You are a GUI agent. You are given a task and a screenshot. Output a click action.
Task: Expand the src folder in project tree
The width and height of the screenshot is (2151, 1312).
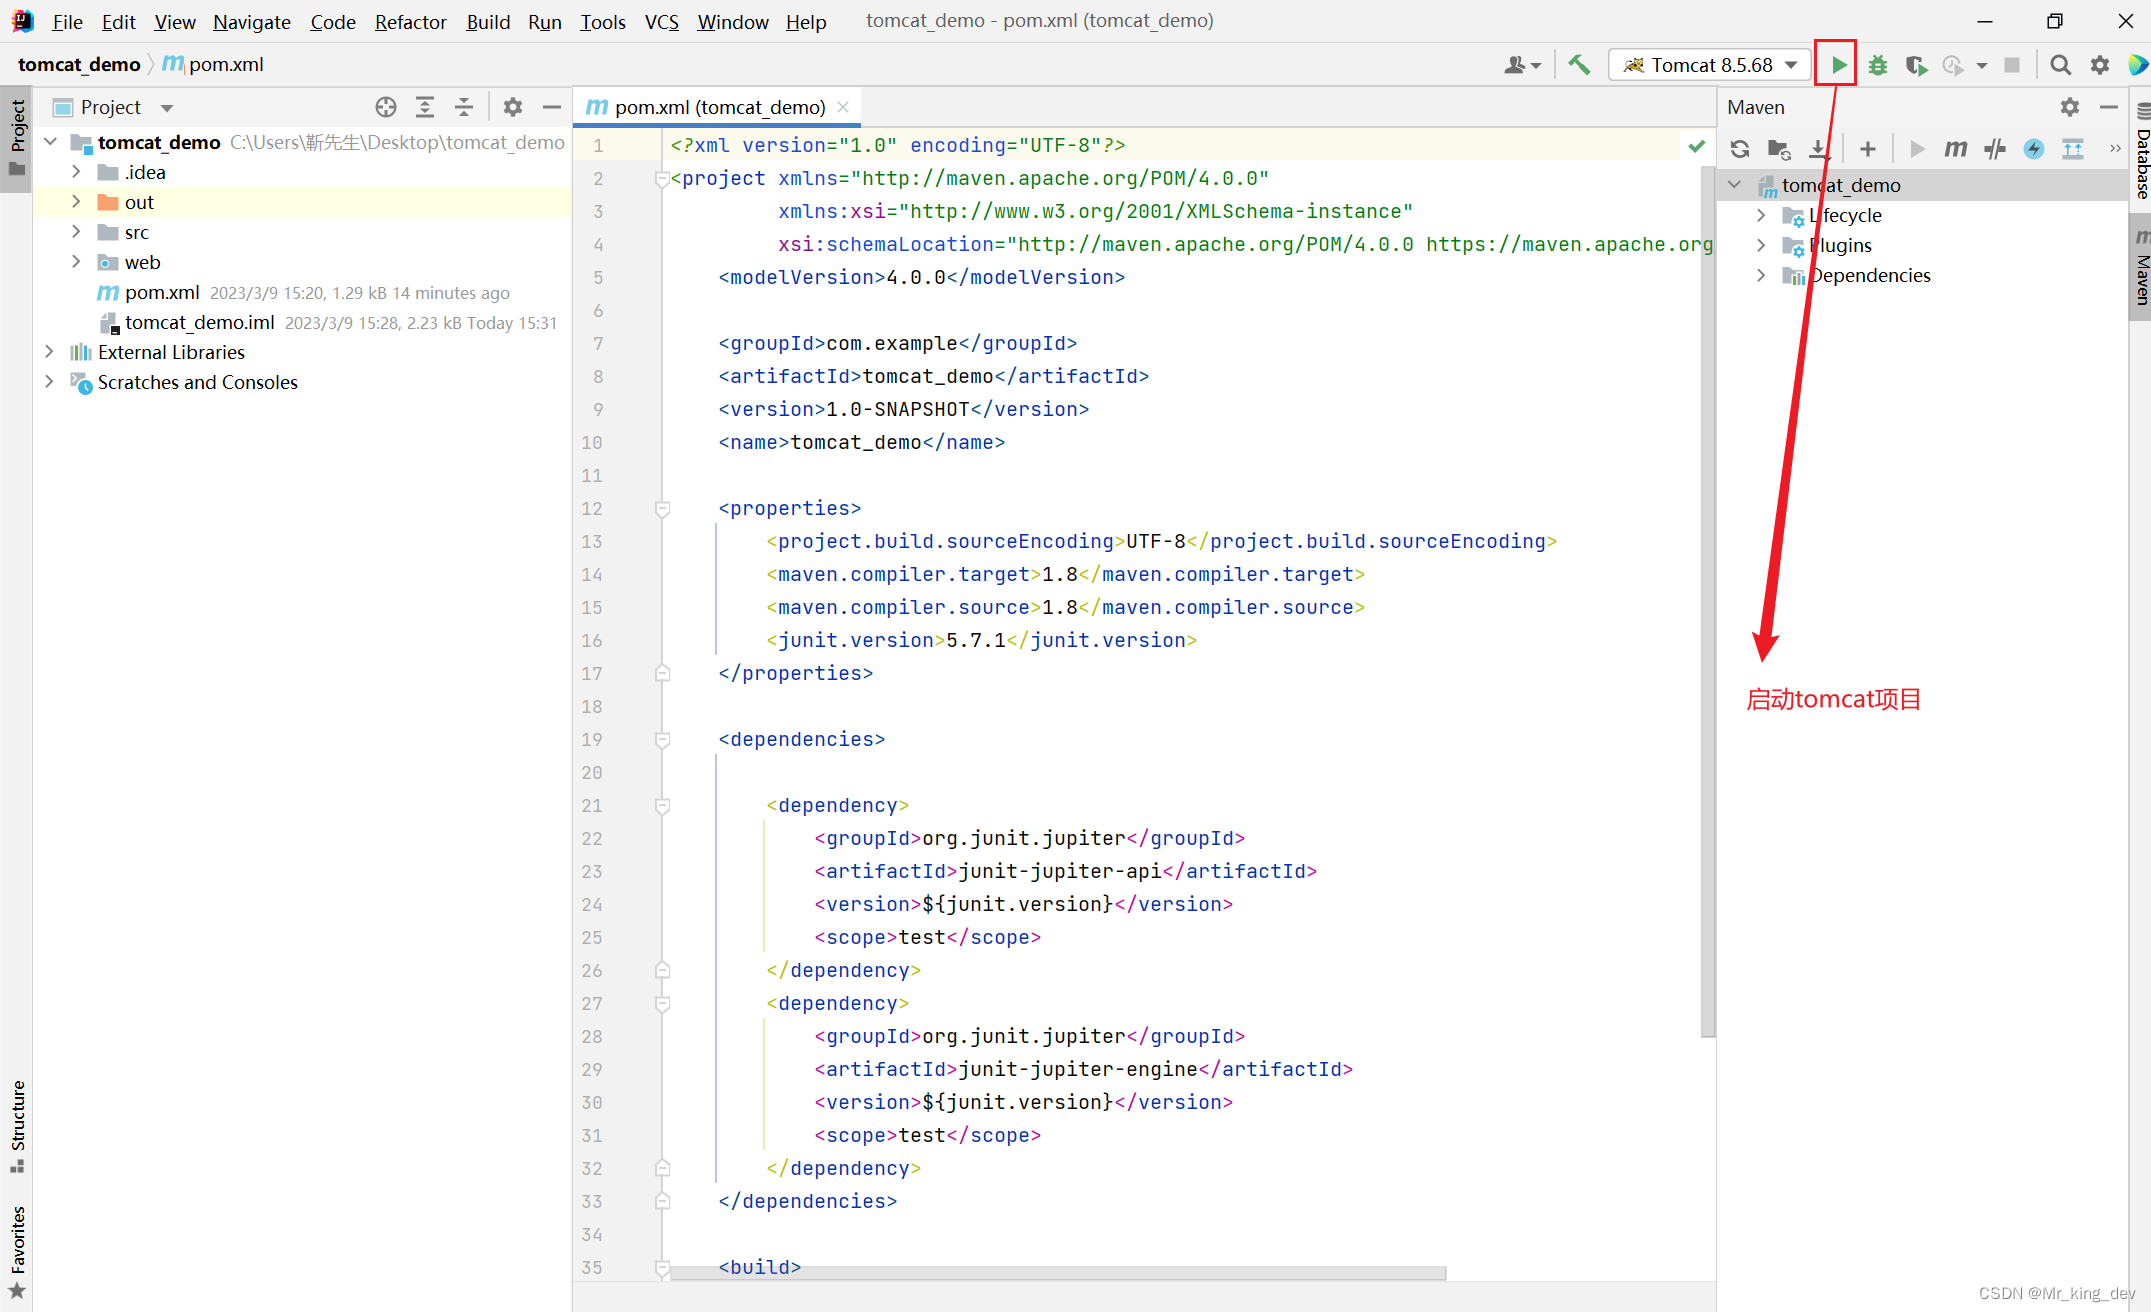pos(76,232)
